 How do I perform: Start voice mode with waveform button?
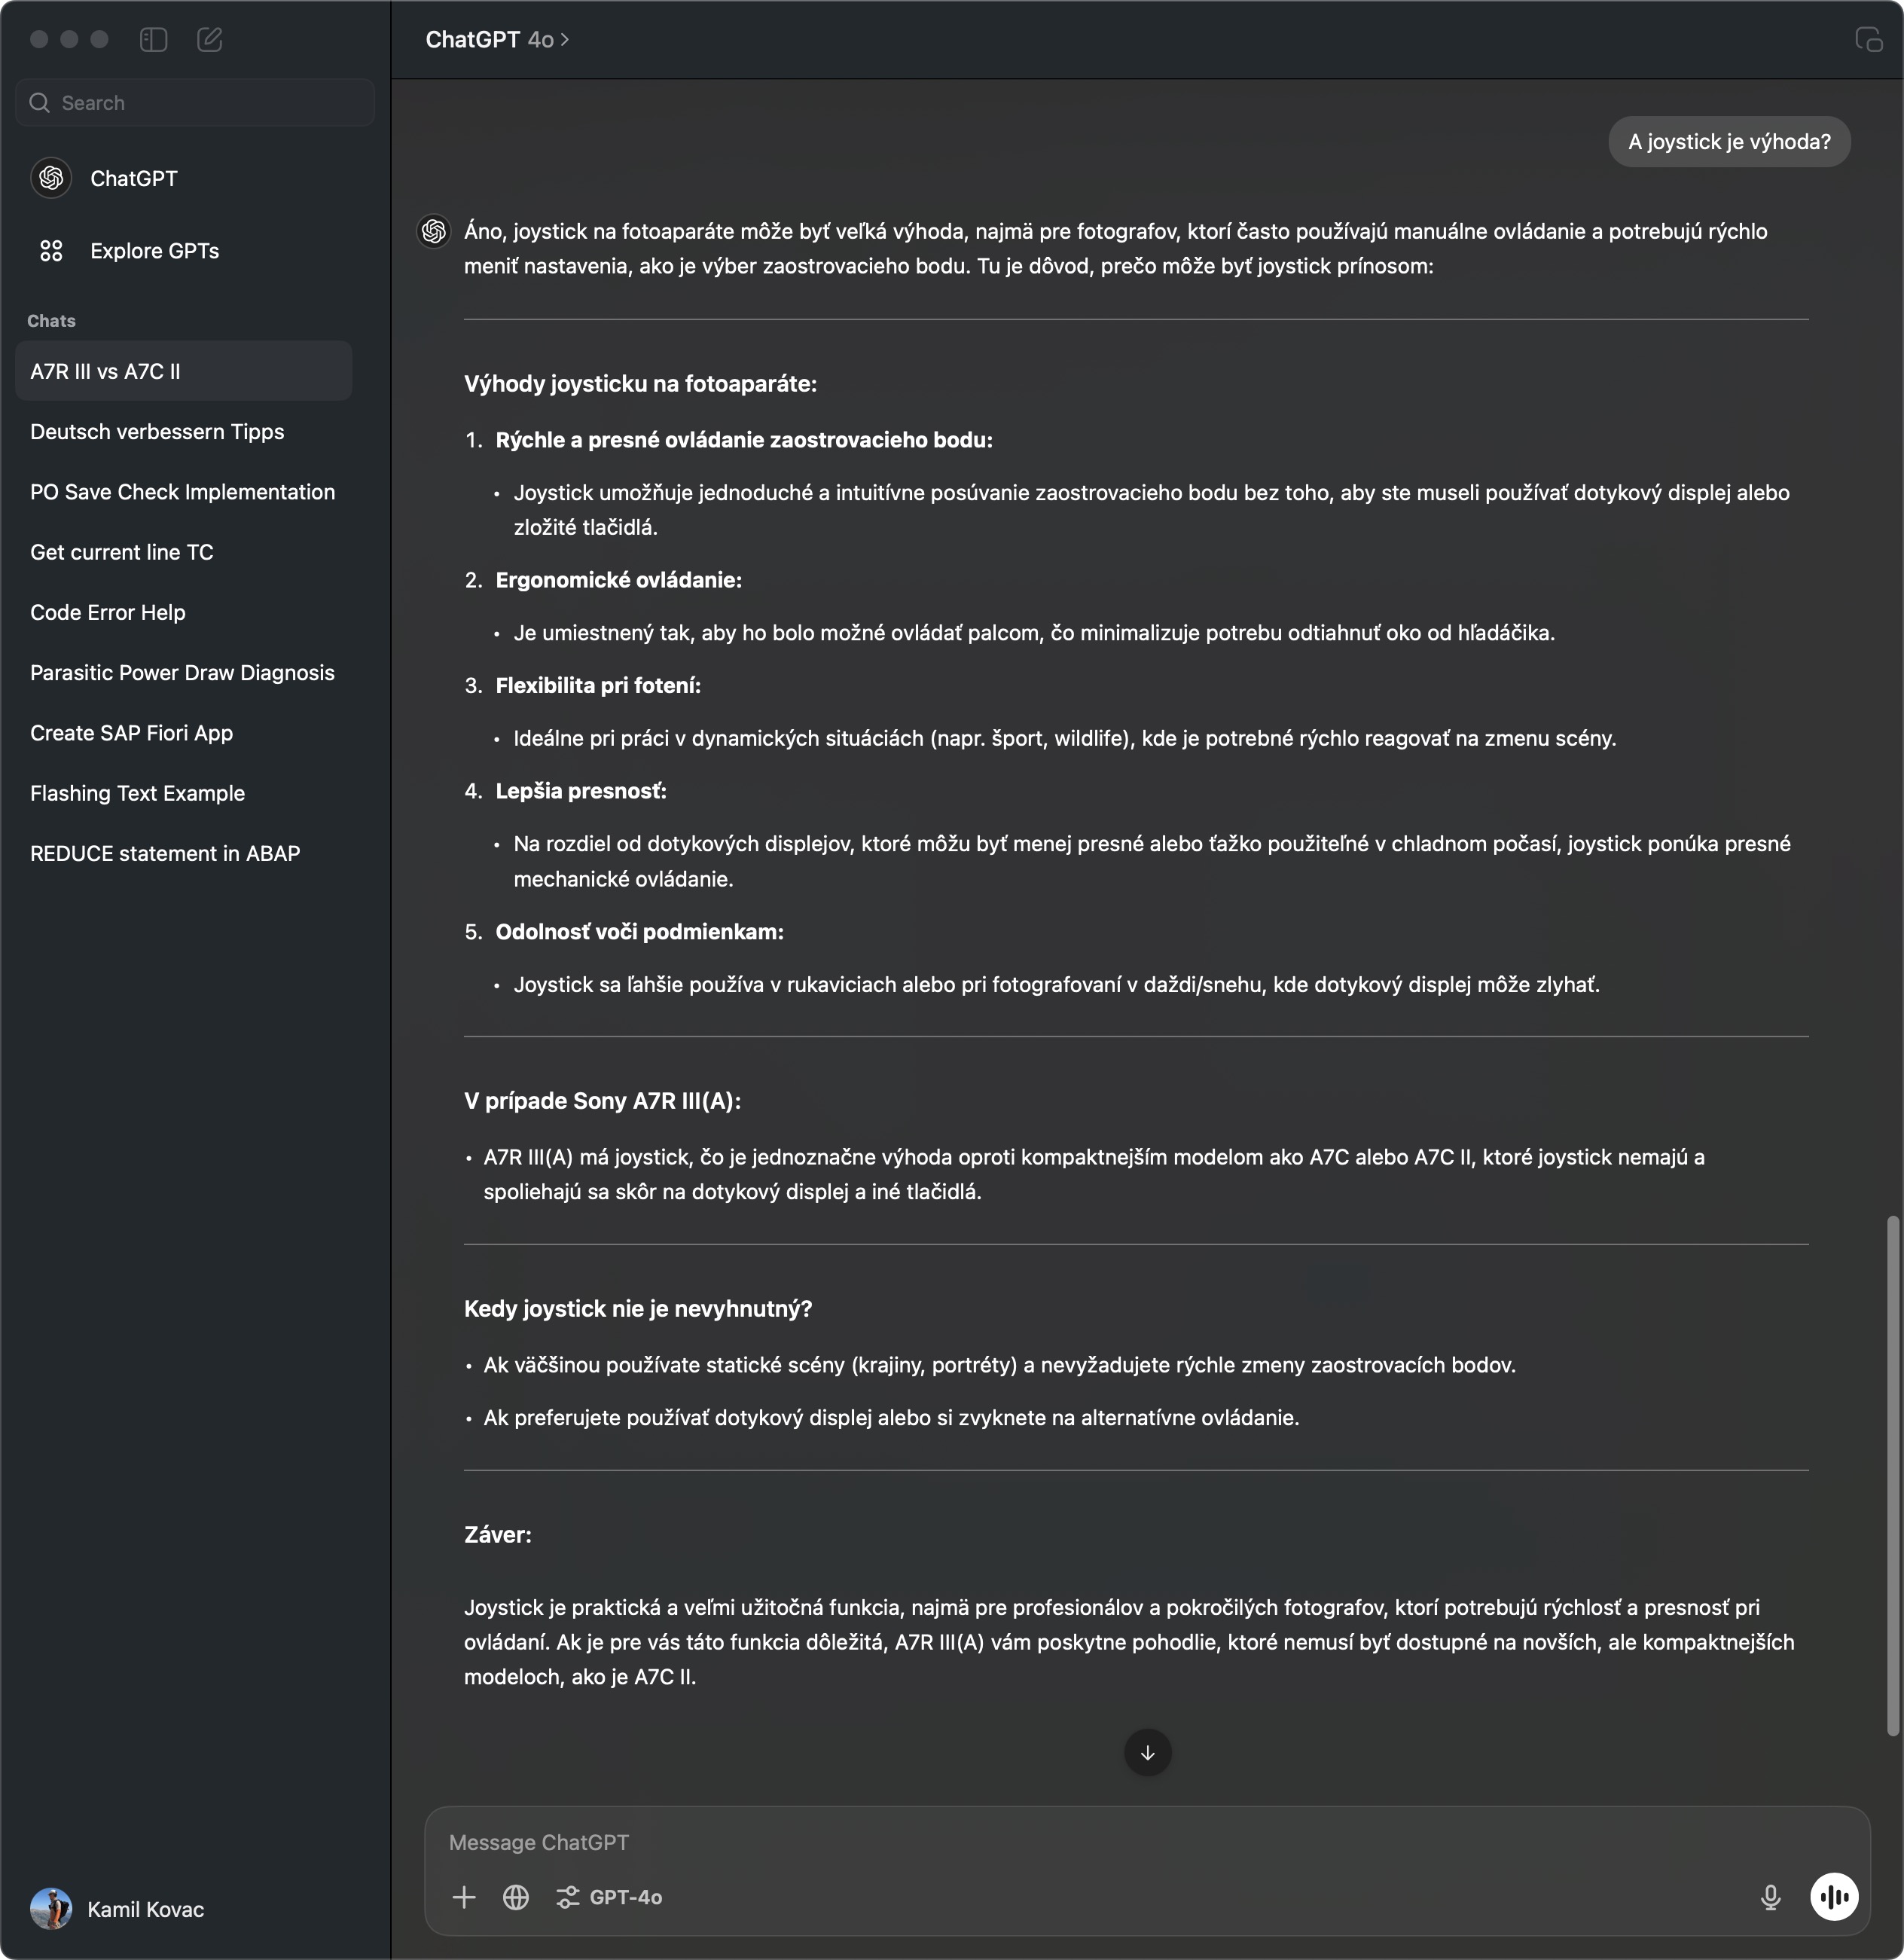(x=1834, y=1896)
